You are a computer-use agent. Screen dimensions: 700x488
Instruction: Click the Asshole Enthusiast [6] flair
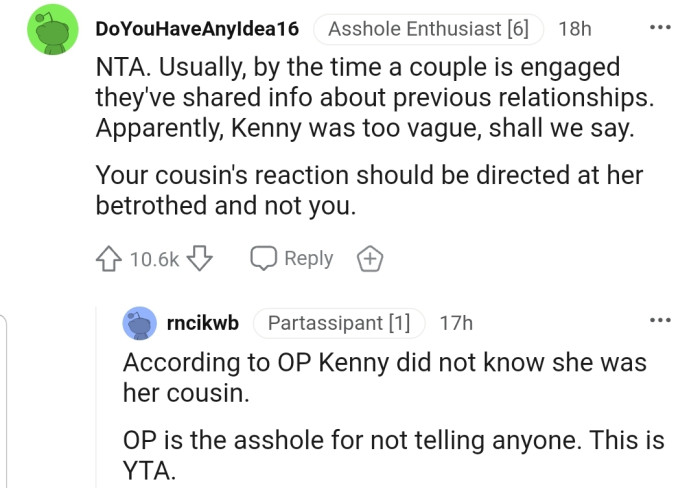coord(428,29)
